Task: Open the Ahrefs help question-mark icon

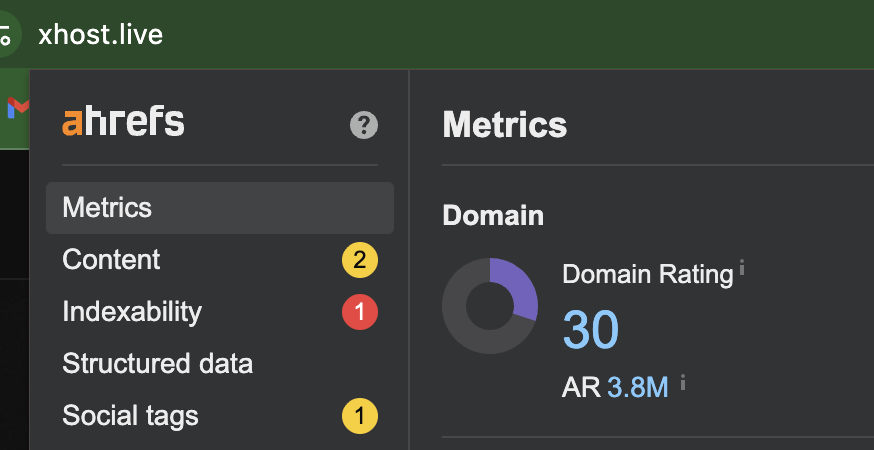Action: [x=363, y=125]
